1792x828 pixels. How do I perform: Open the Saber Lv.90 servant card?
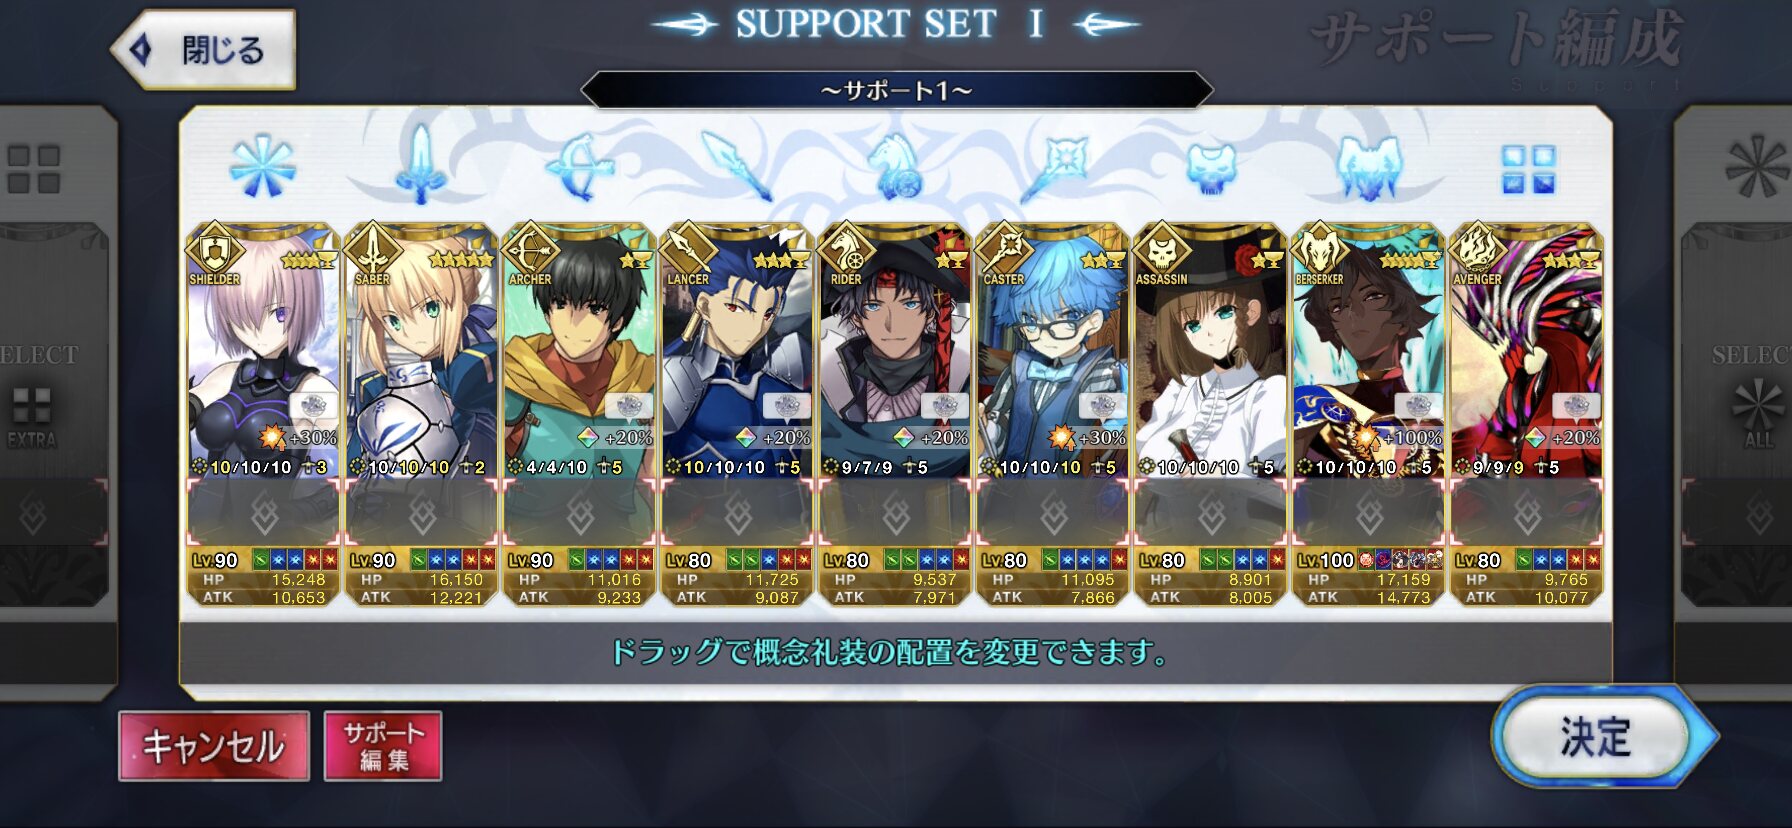[421, 350]
